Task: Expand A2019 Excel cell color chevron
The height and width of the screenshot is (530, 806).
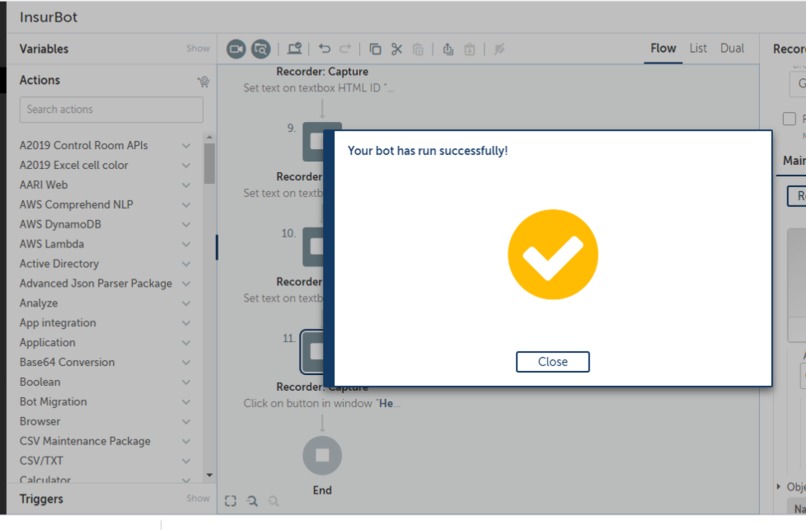Action: click(x=186, y=166)
